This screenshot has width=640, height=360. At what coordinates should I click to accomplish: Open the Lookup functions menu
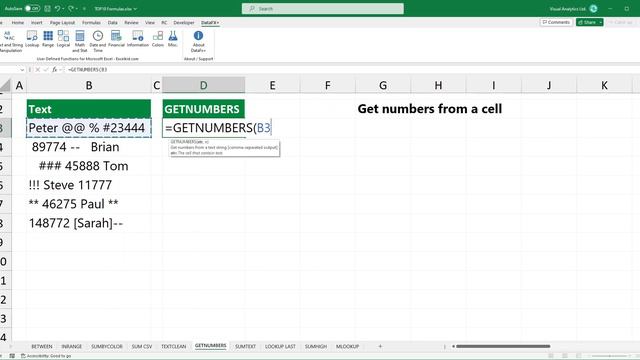coord(32,39)
